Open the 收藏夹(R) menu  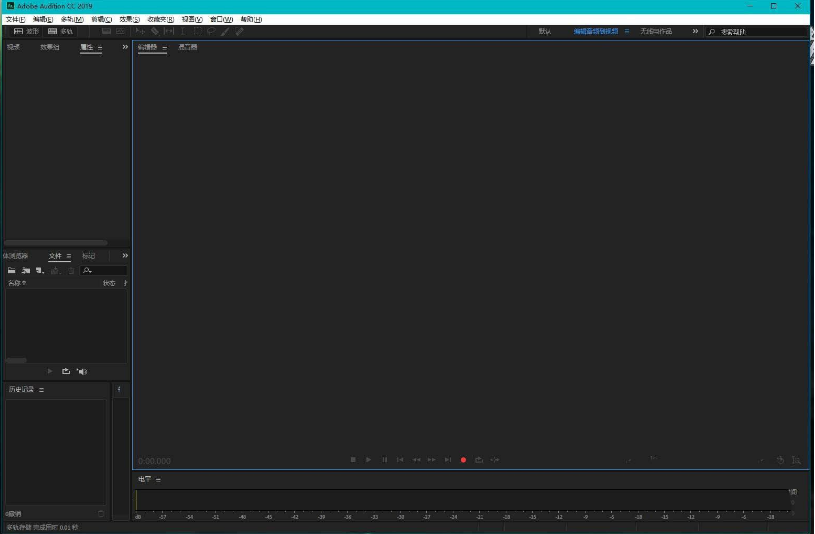pos(161,19)
